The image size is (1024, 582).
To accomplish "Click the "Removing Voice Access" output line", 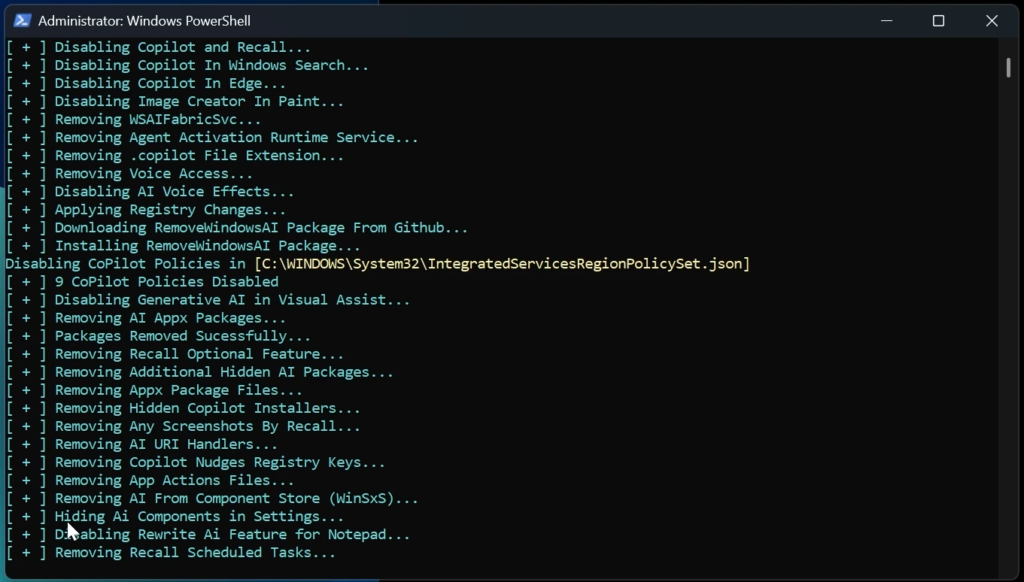I will pyautogui.click(x=153, y=173).
